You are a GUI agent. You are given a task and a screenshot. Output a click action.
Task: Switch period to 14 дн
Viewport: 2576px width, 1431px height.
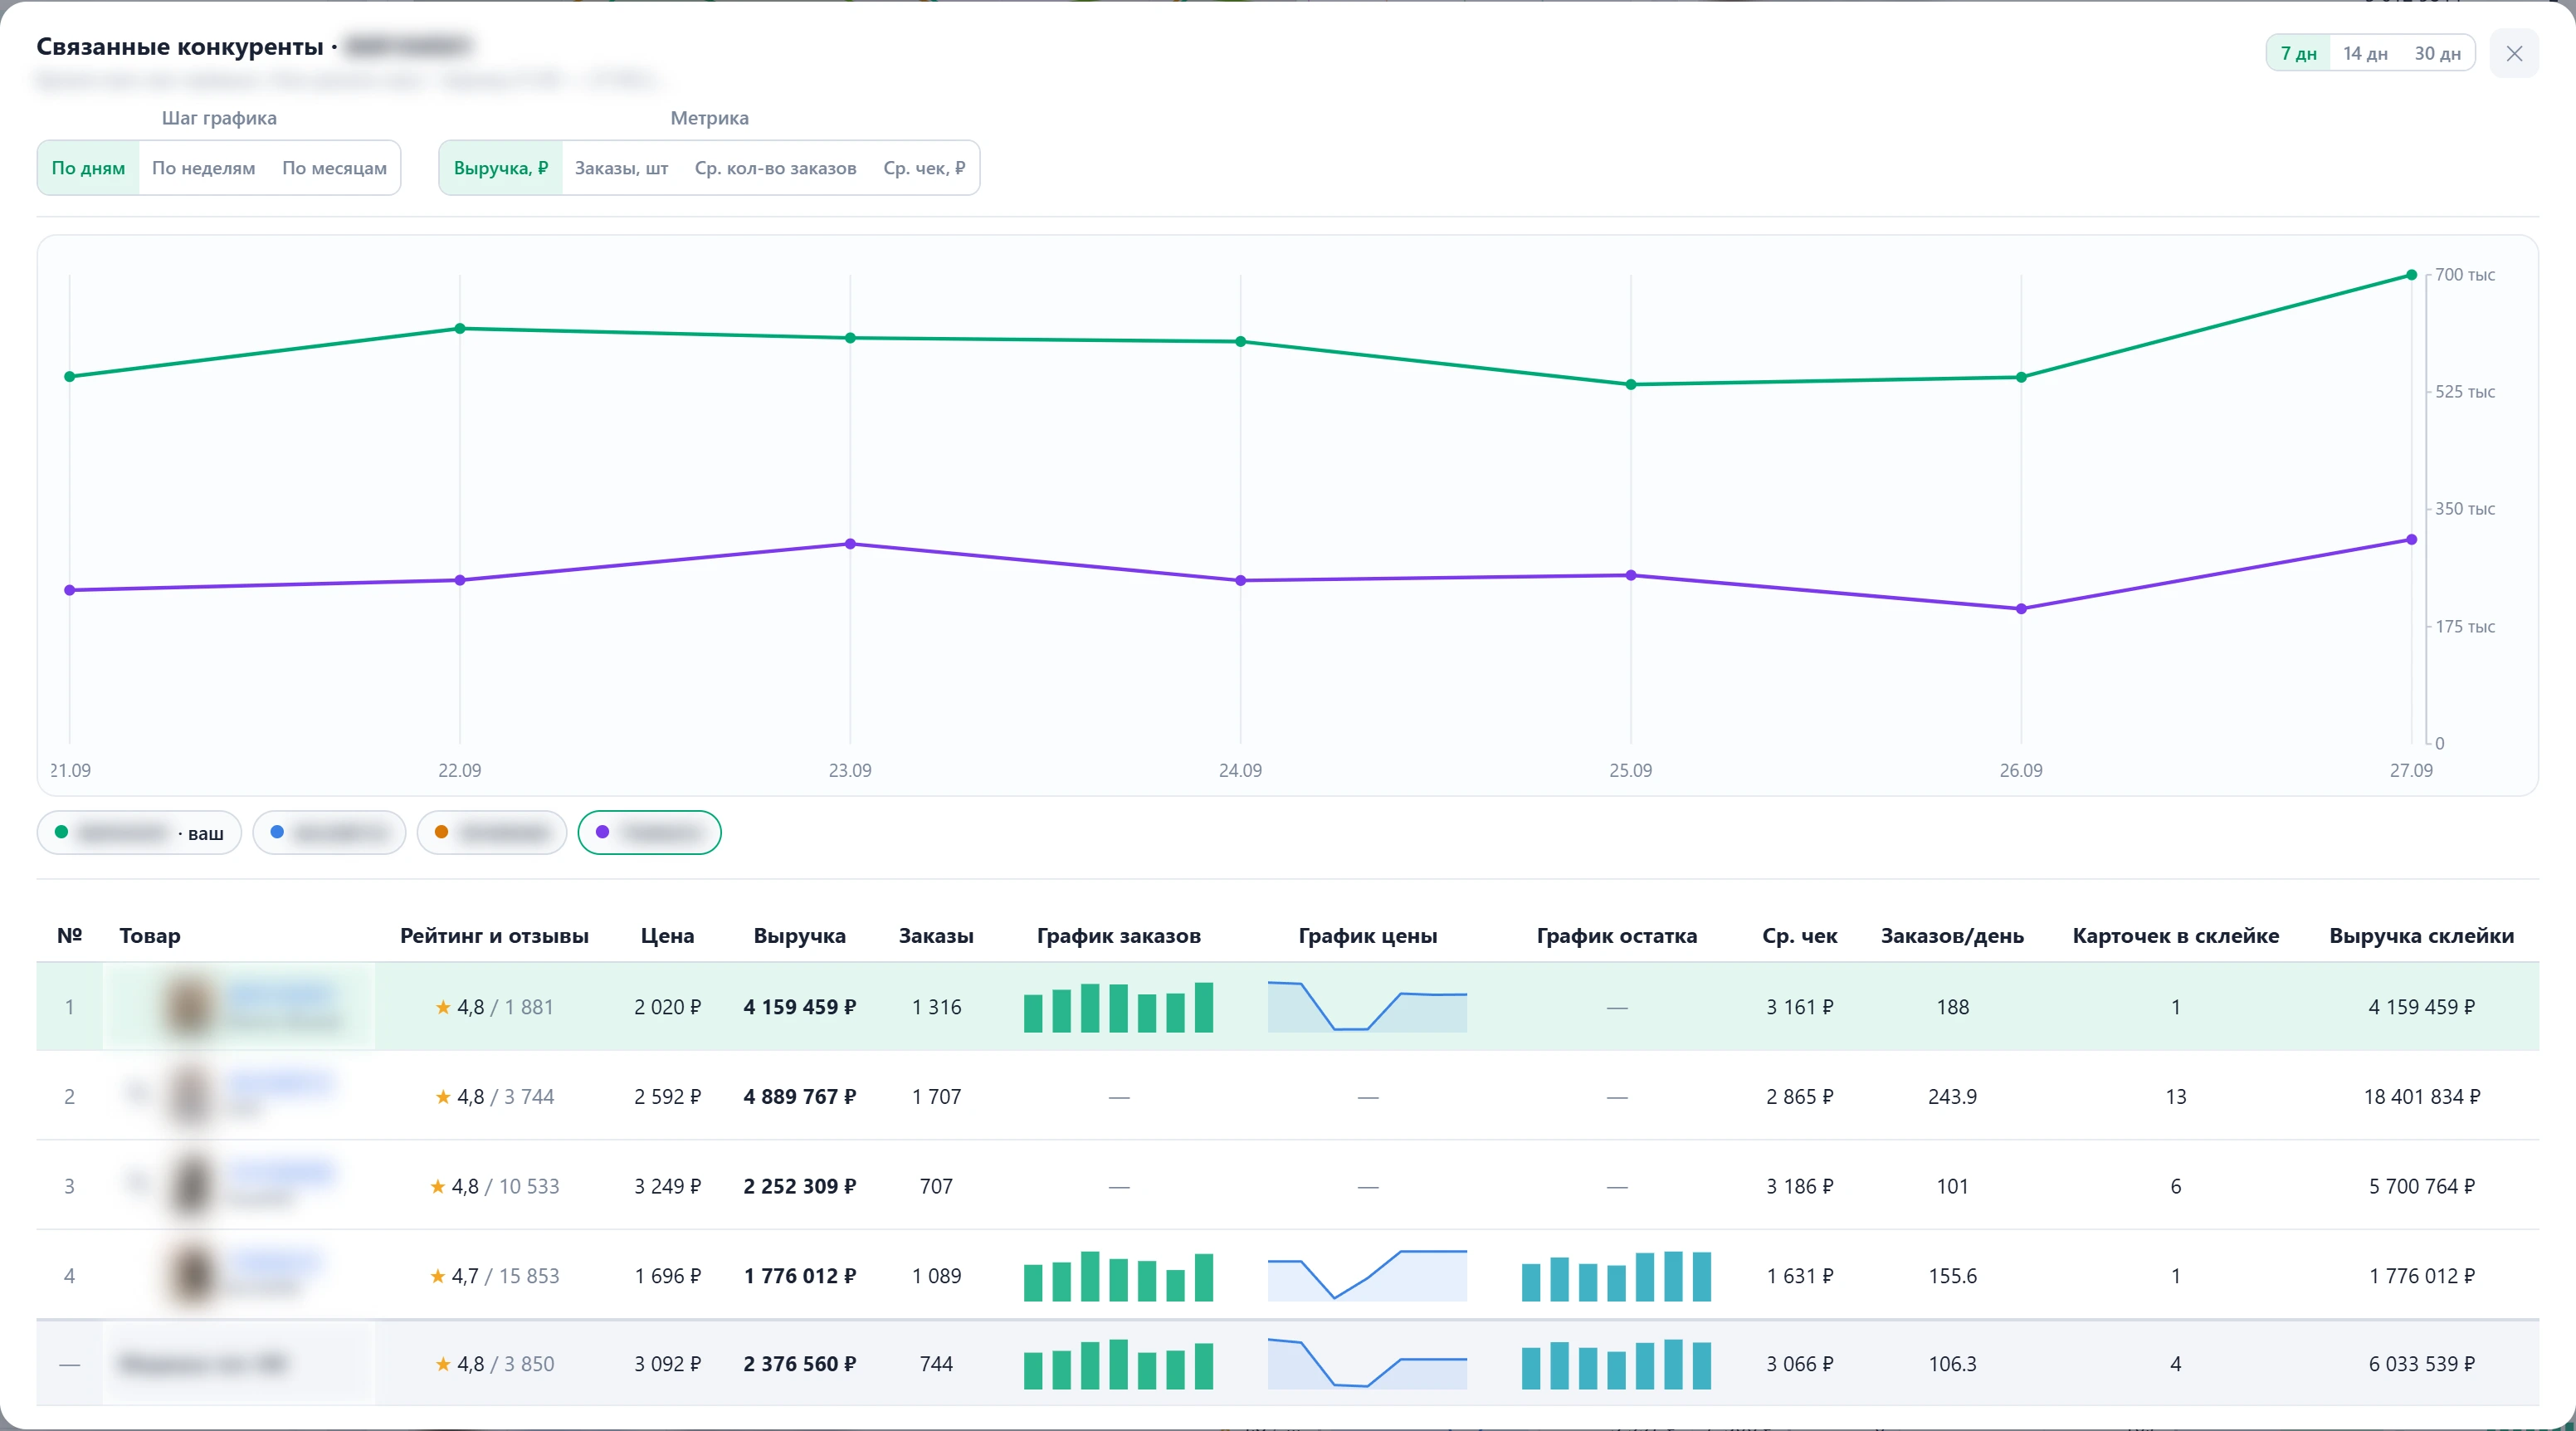pos(2365,54)
